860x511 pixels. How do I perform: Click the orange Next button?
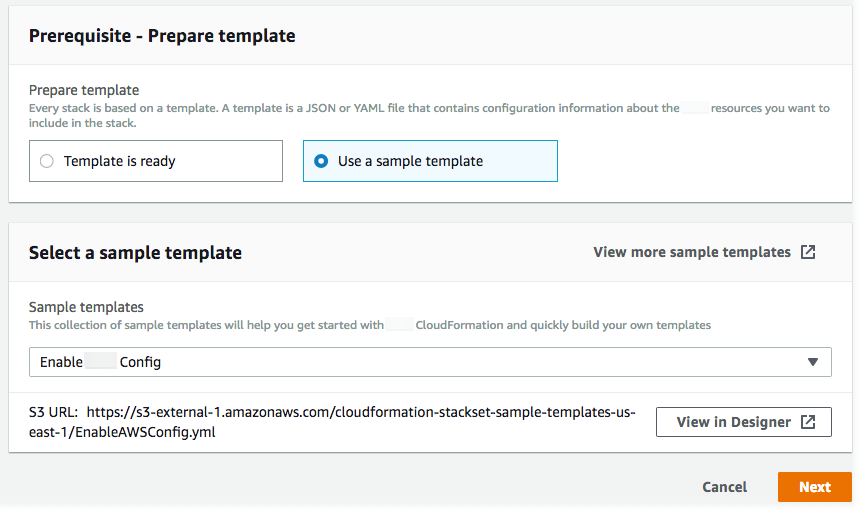(814, 487)
